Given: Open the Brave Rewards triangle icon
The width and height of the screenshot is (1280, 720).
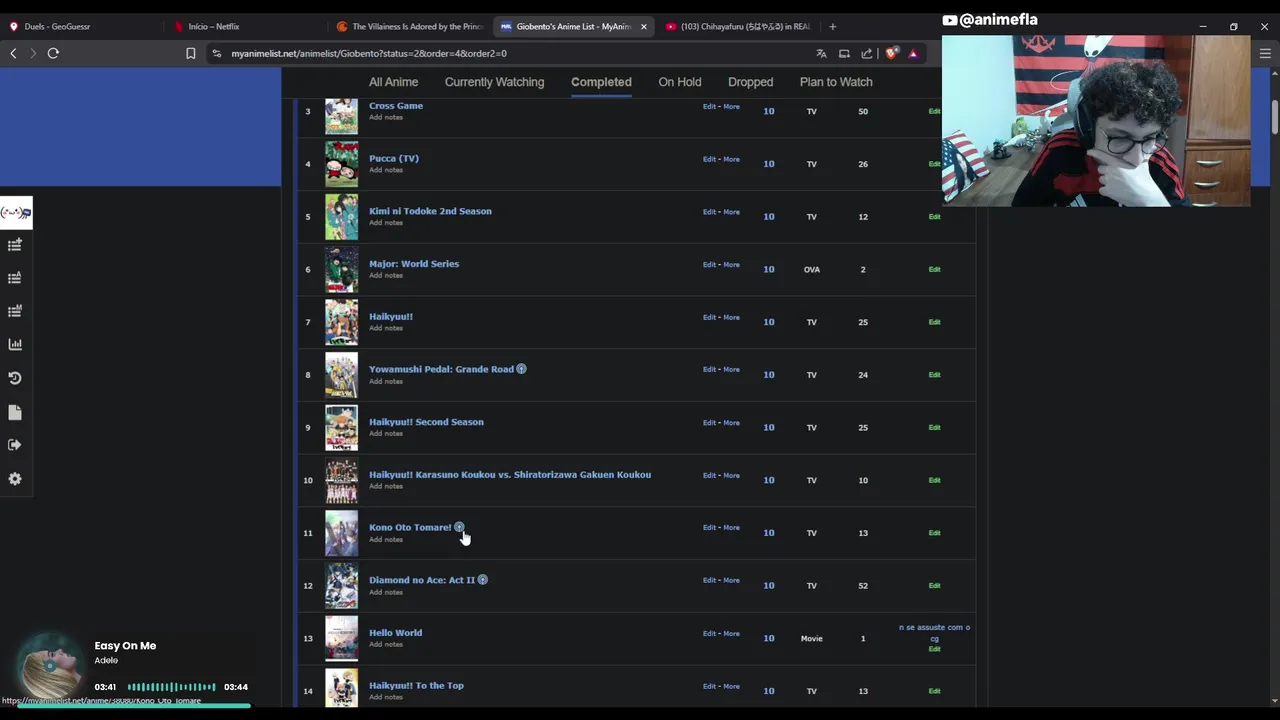Looking at the screenshot, I should click(x=913, y=53).
